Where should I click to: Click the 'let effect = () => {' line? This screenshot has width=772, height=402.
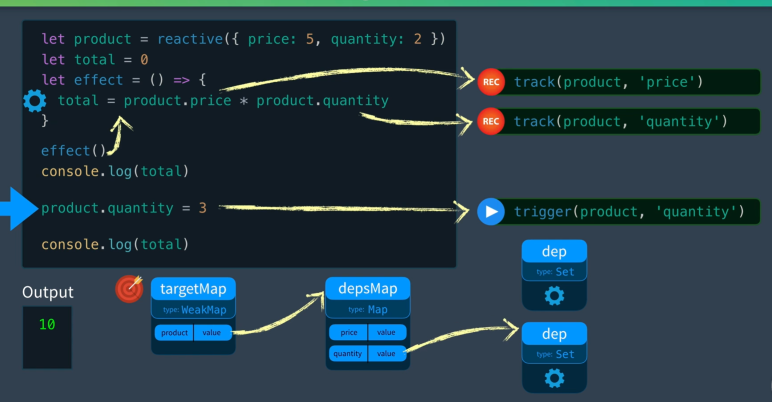pos(124,80)
